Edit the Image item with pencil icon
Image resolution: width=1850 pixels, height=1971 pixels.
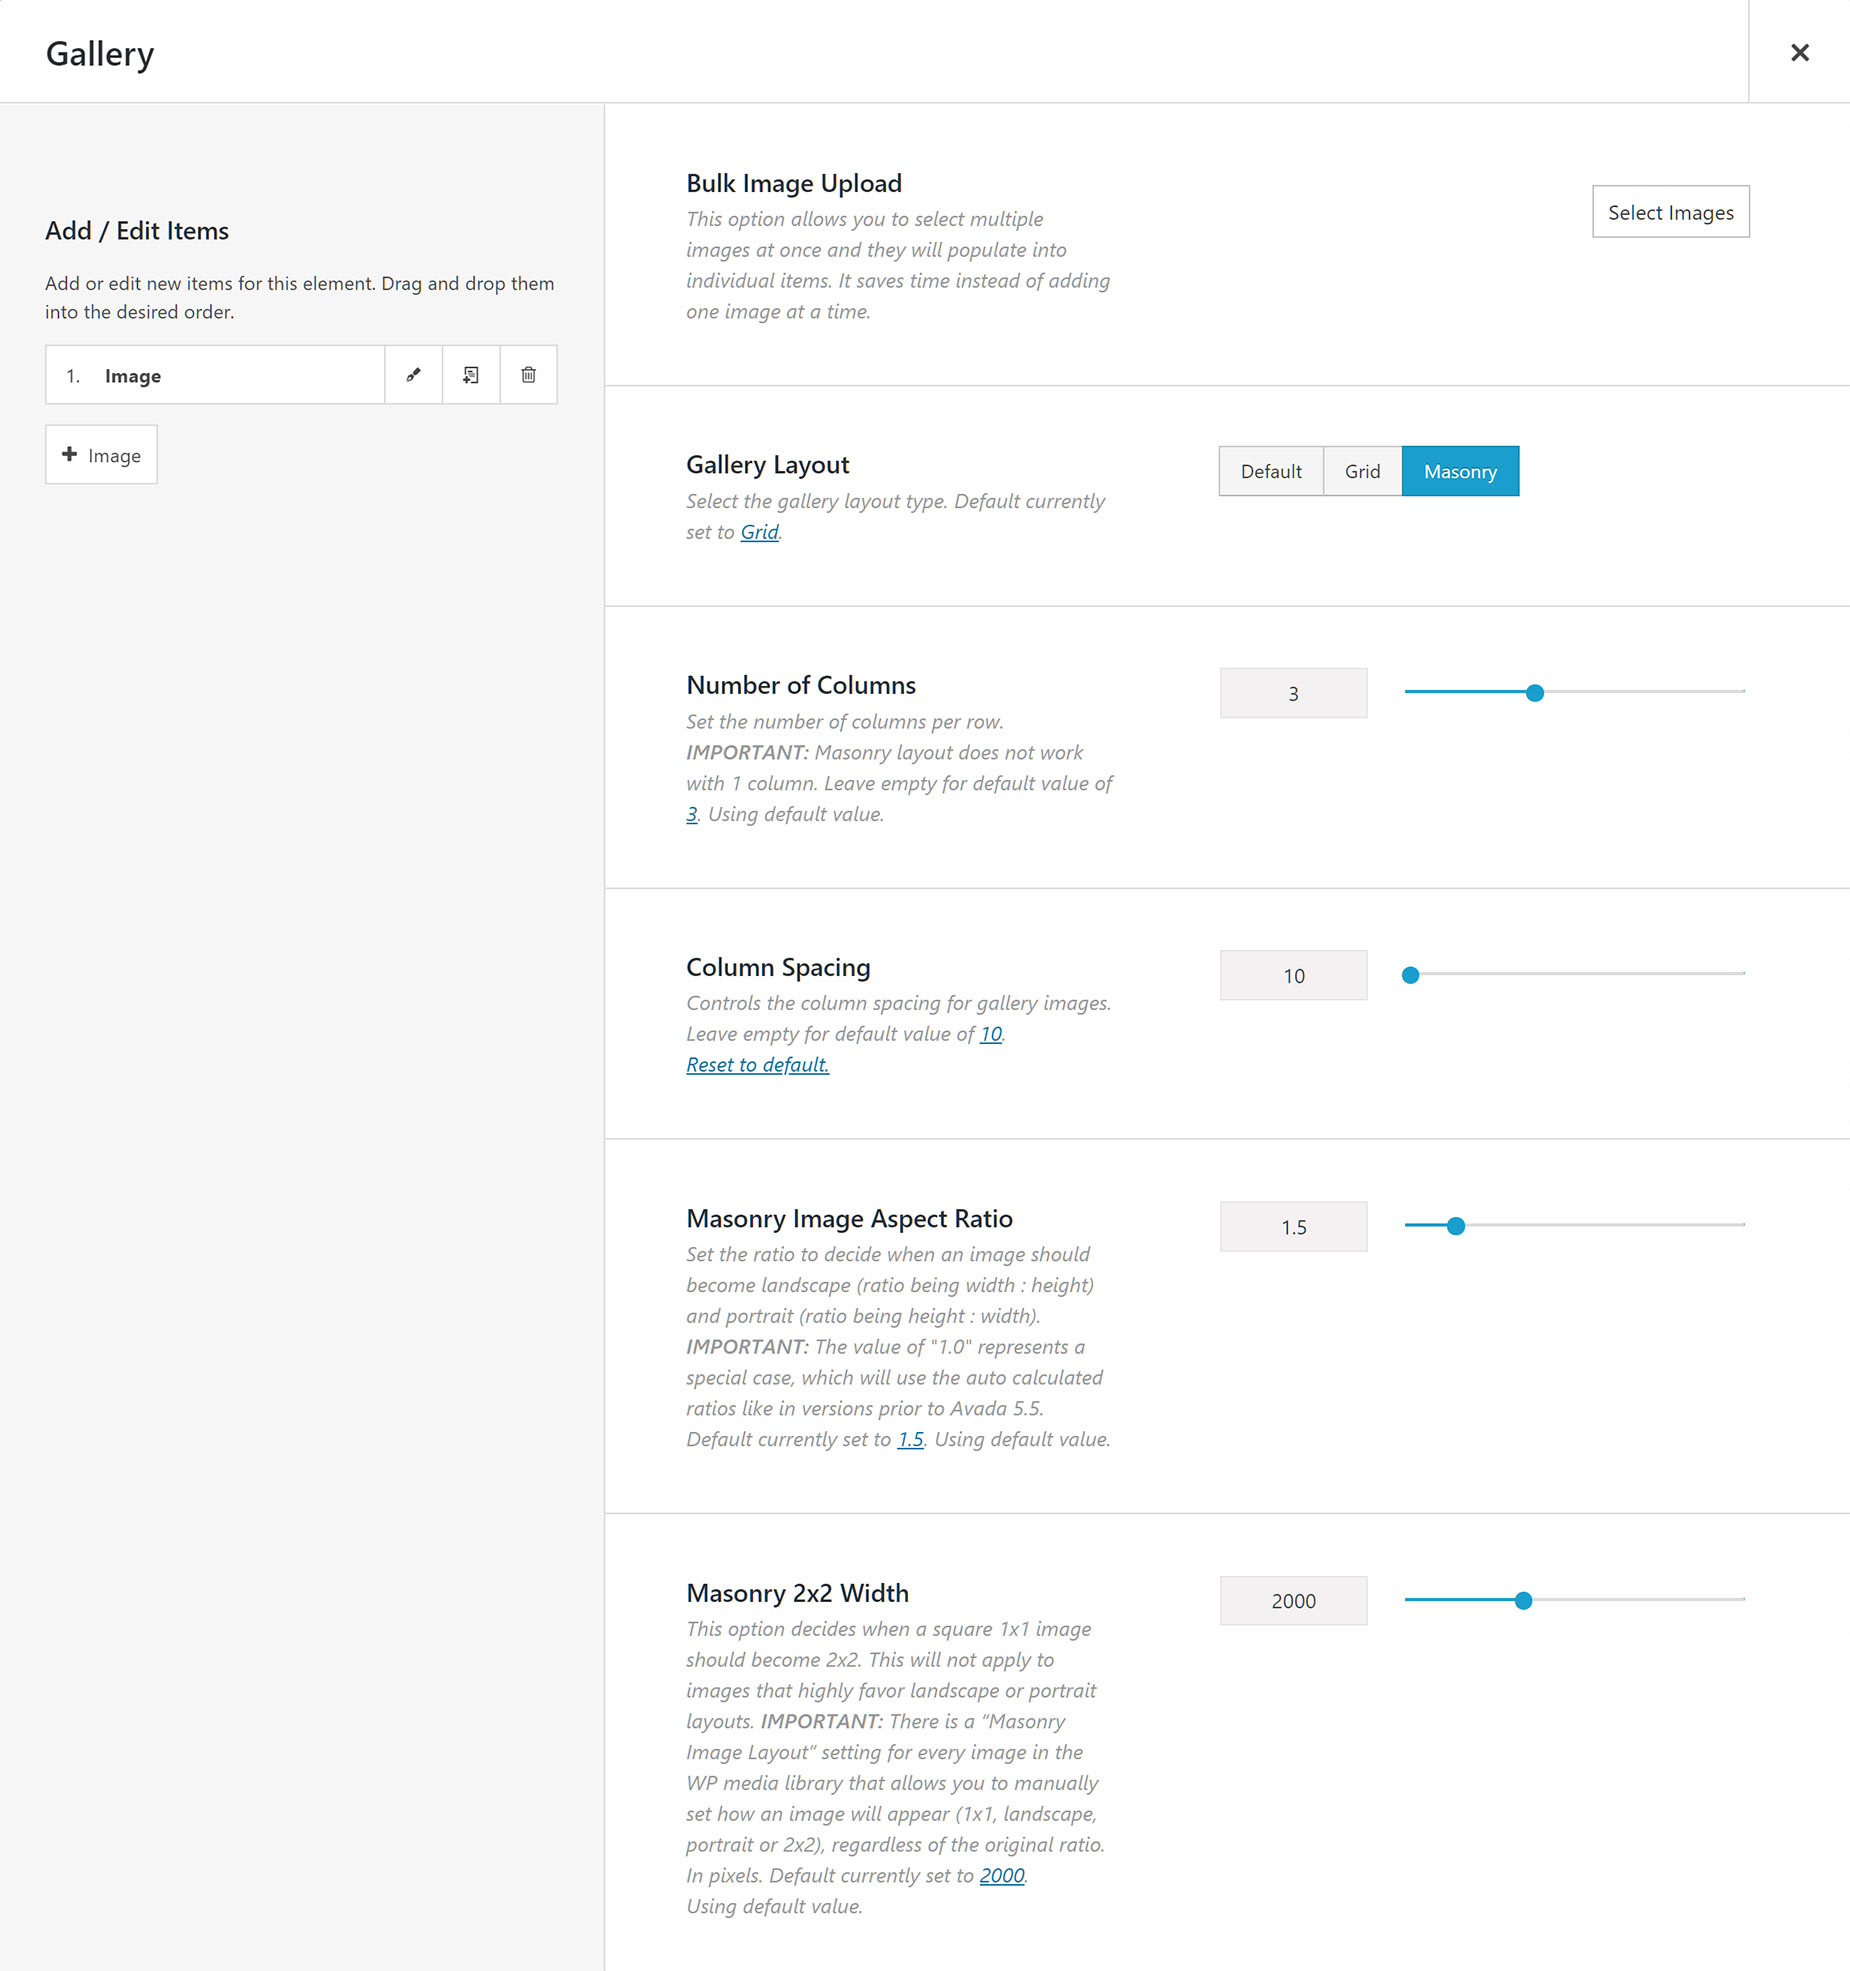coord(413,375)
